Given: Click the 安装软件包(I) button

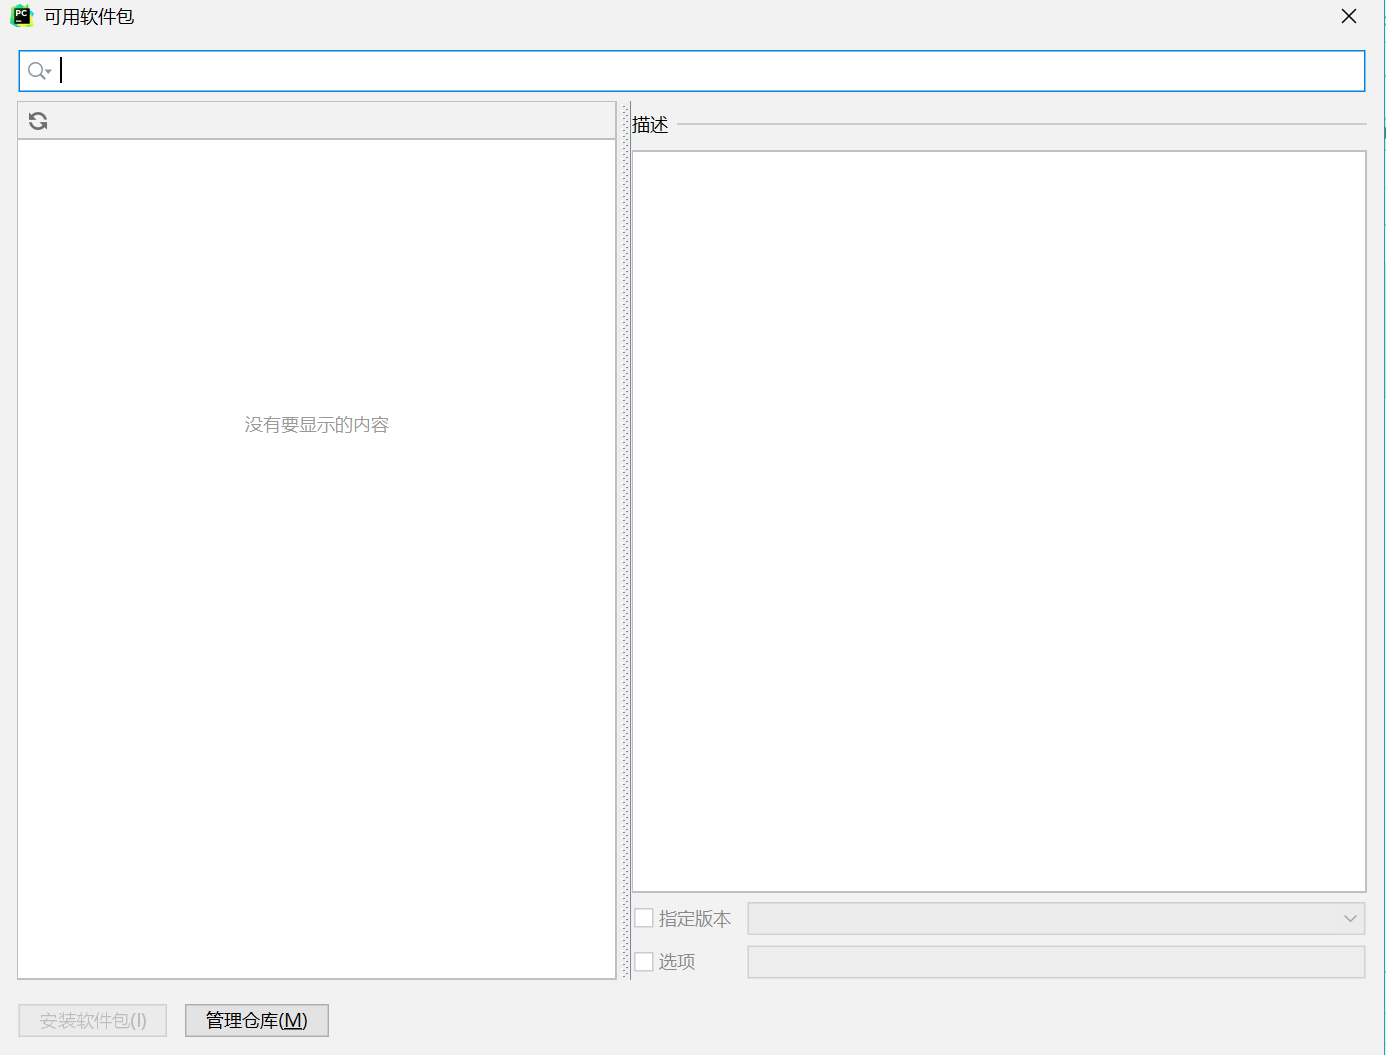Looking at the screenshot, I should point(93,1020).
